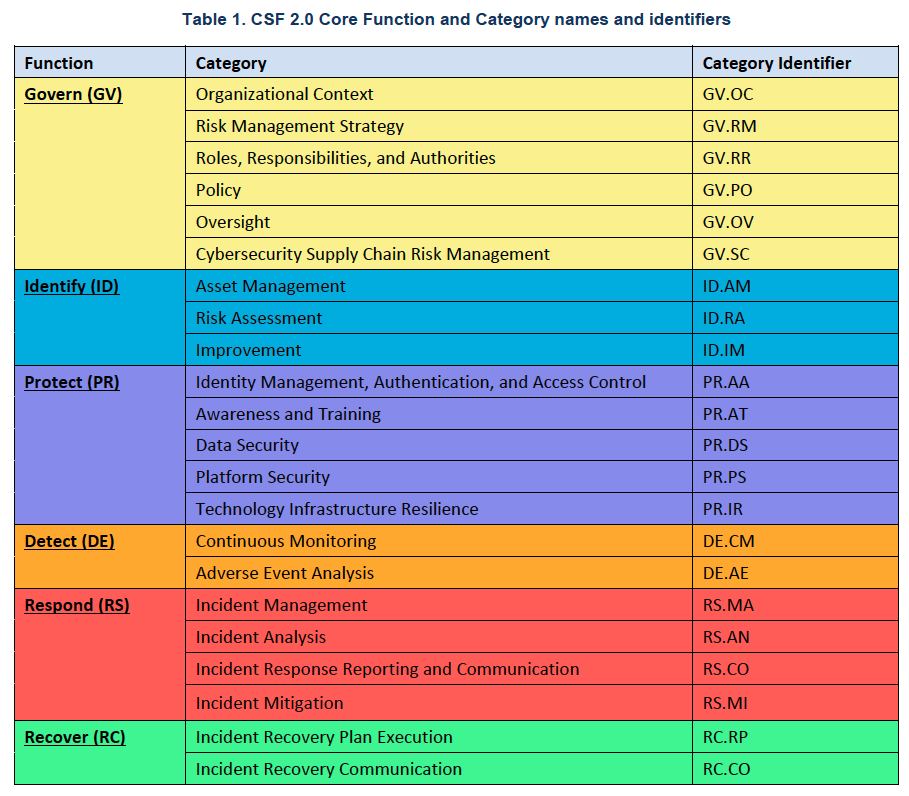Select the RC.CO identifier cell
The width and height of the screenshot is (909, 796).
click(795, 769)
